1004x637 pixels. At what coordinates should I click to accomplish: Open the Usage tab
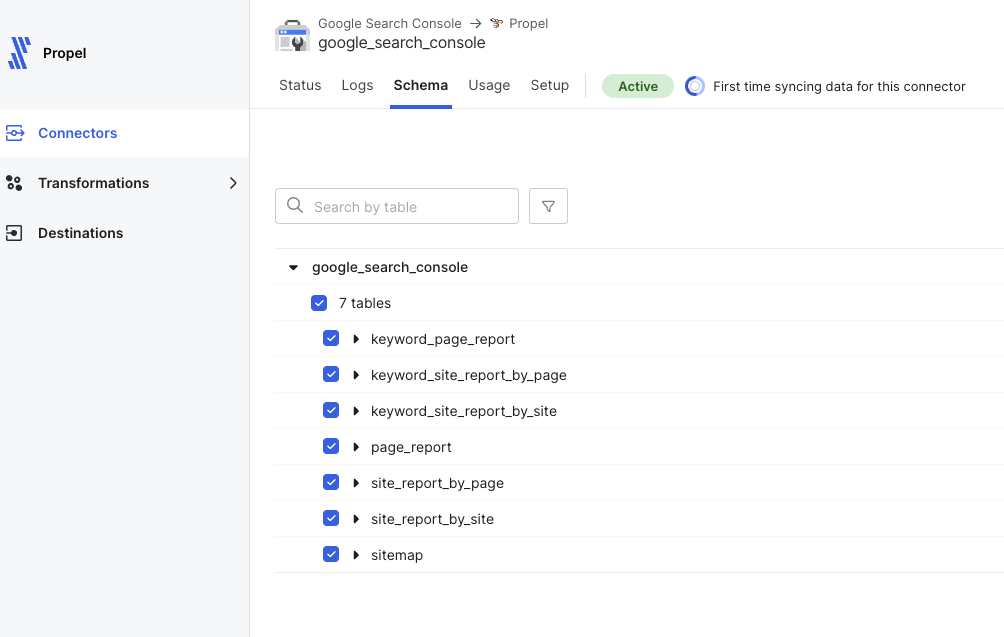pyautogui.click(x=489, y=85)
